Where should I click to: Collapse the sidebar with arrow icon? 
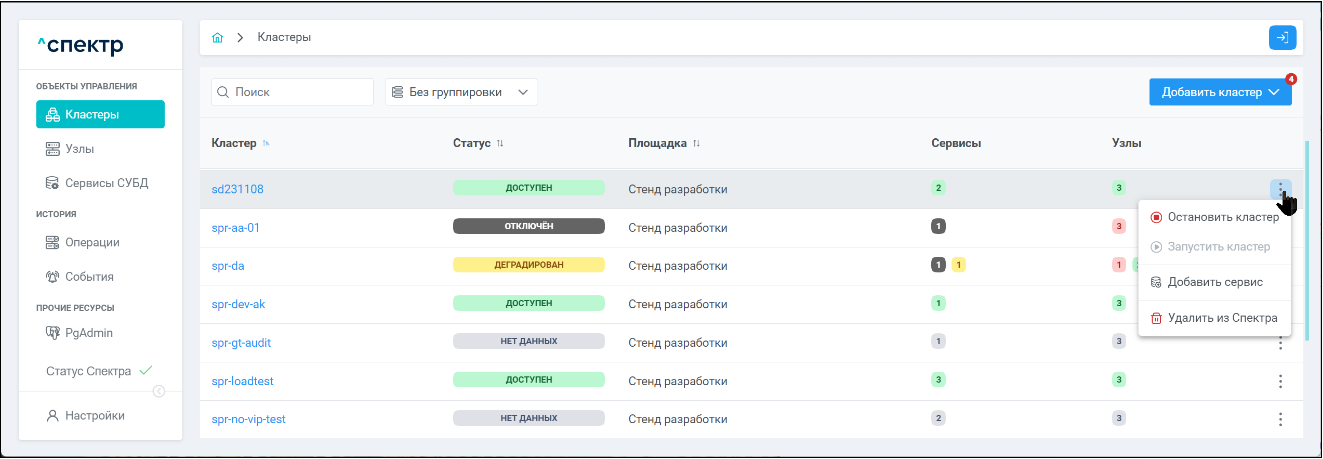[158, 391]
